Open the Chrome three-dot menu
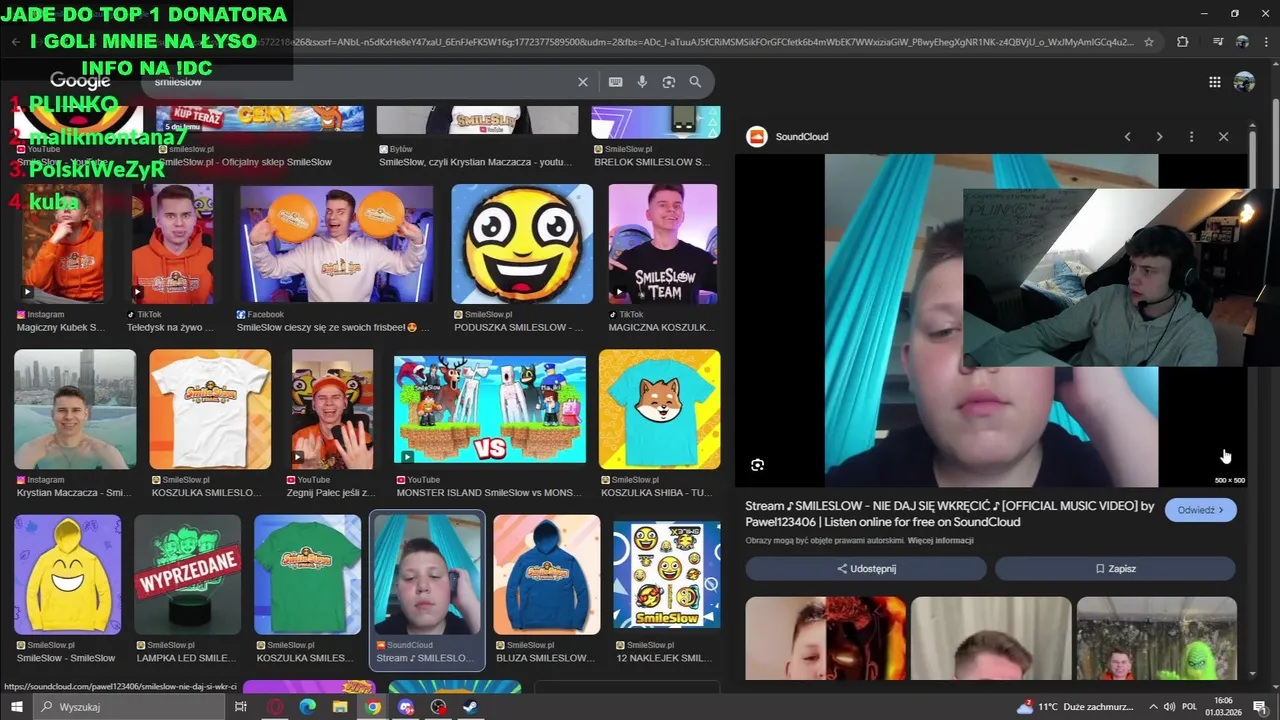 (x=1266, y=42)
